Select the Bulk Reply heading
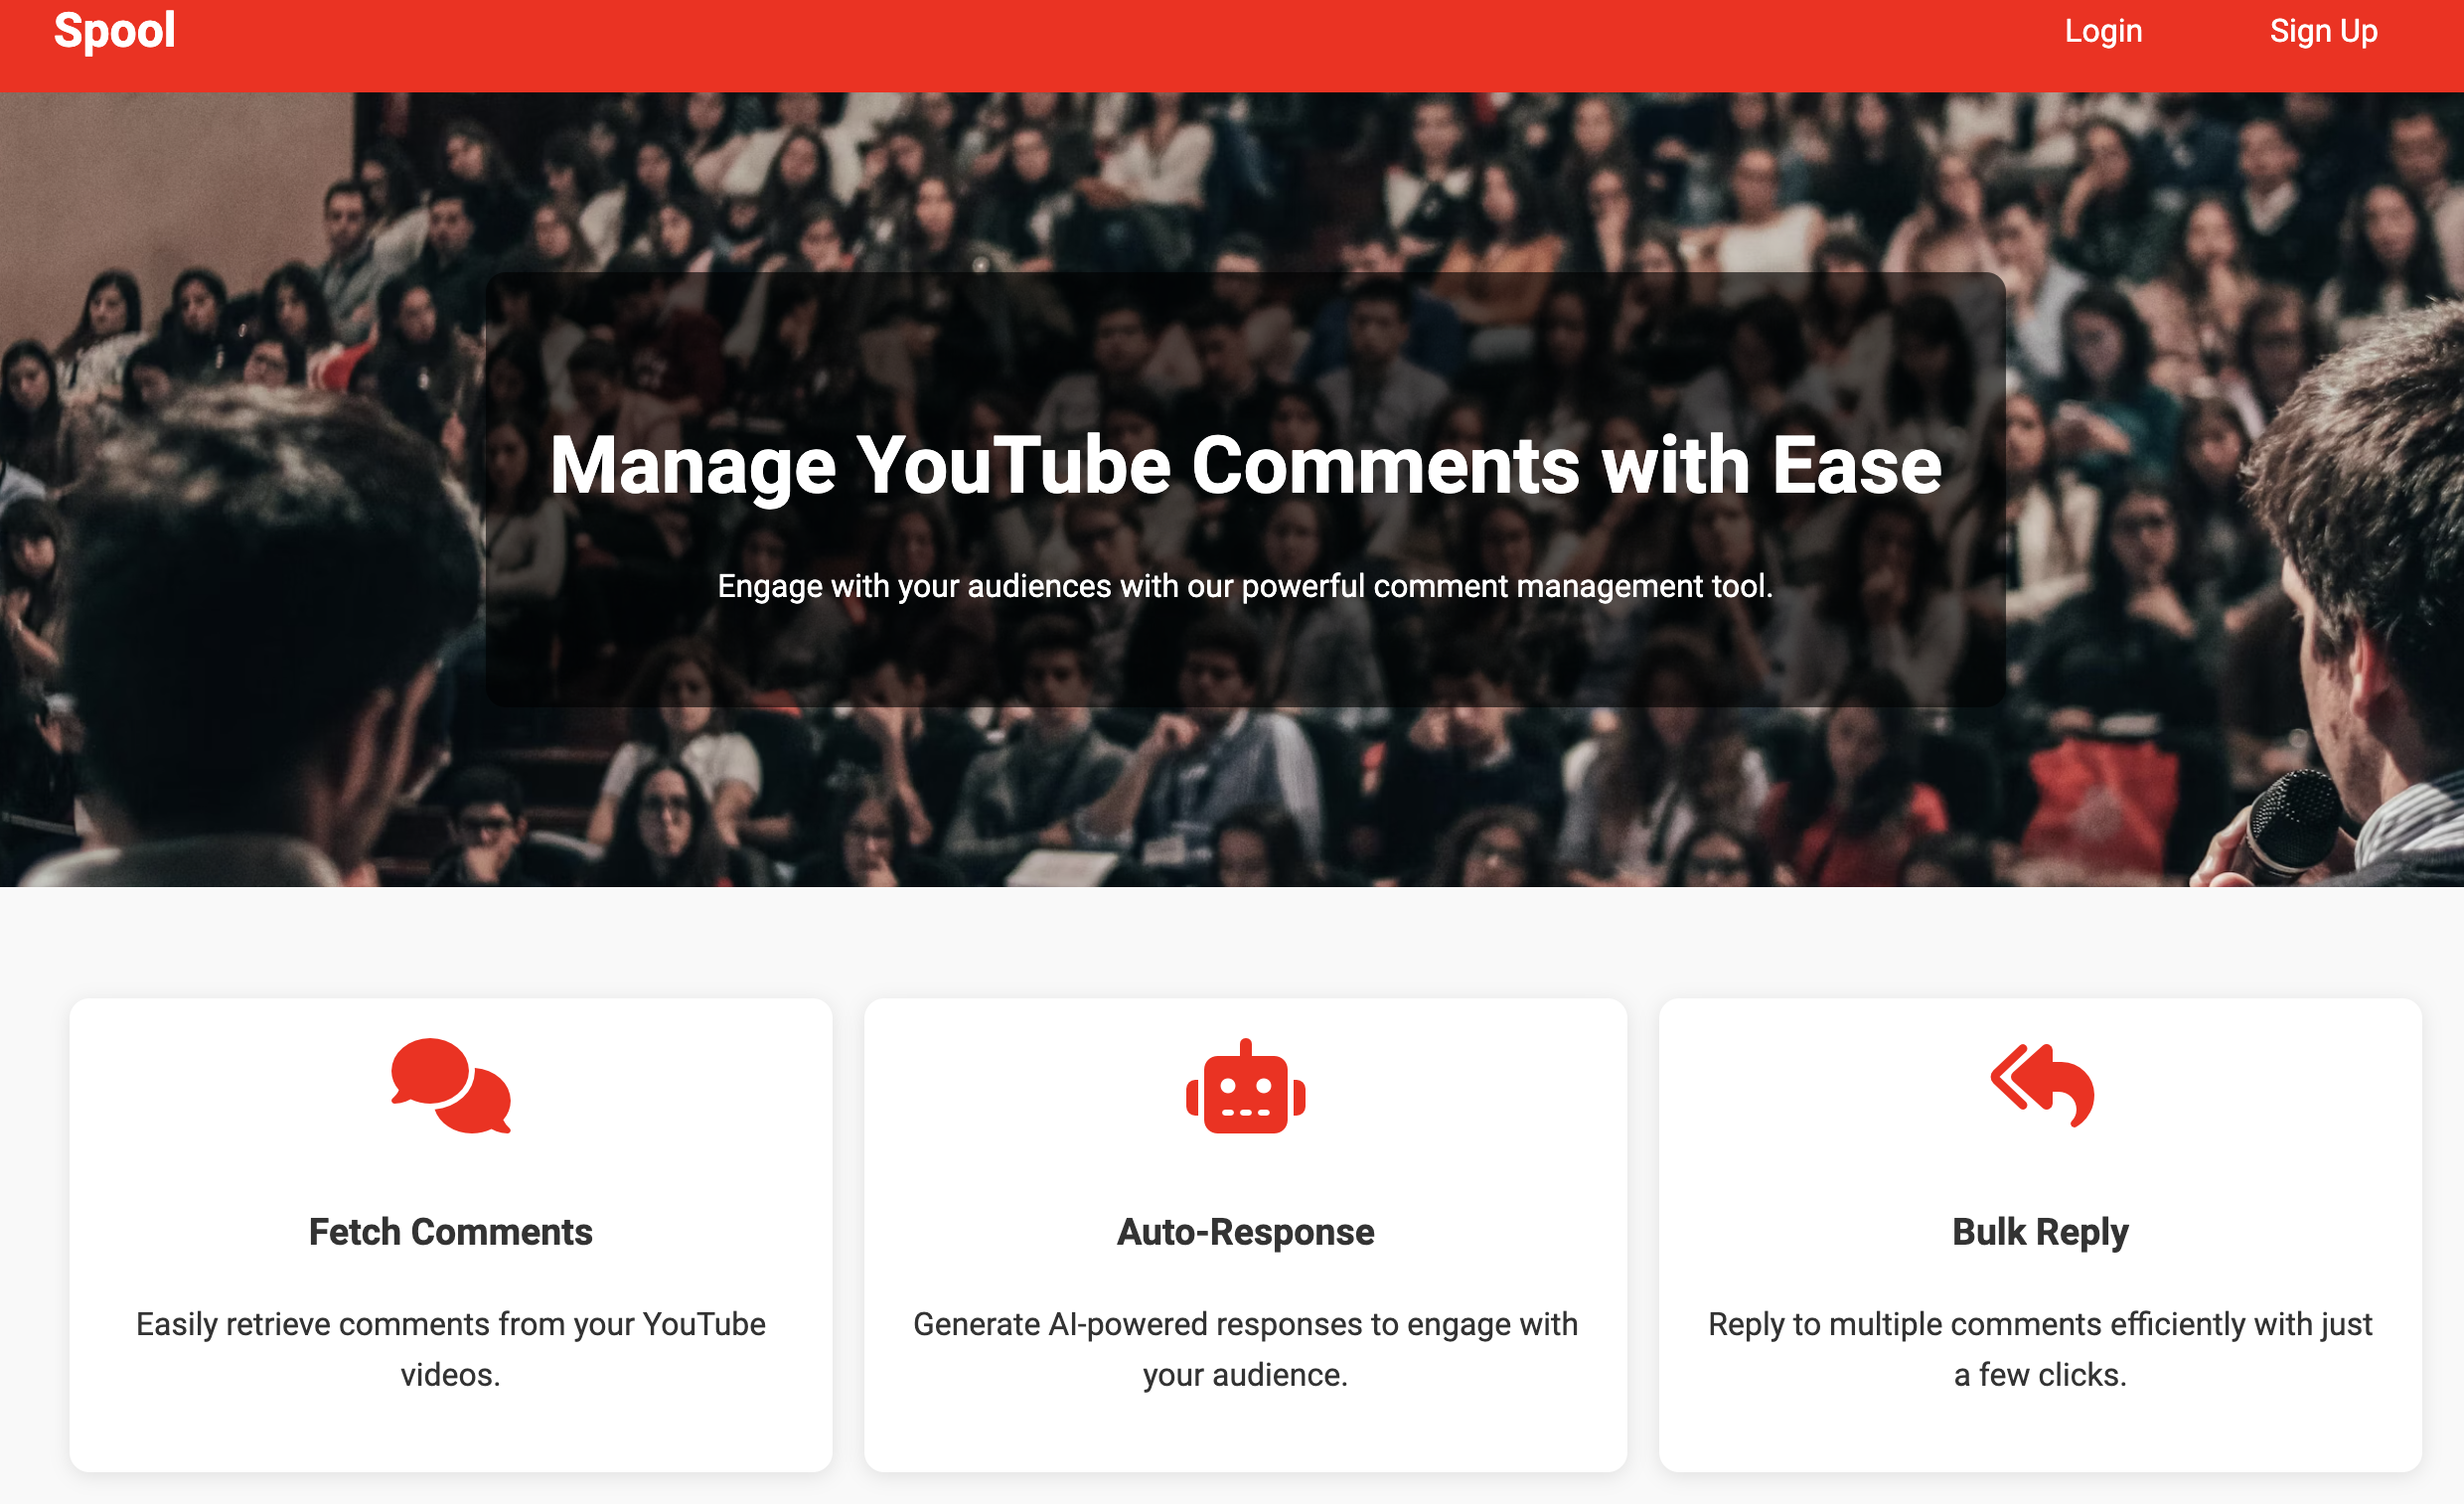 coord(2040,1232)
